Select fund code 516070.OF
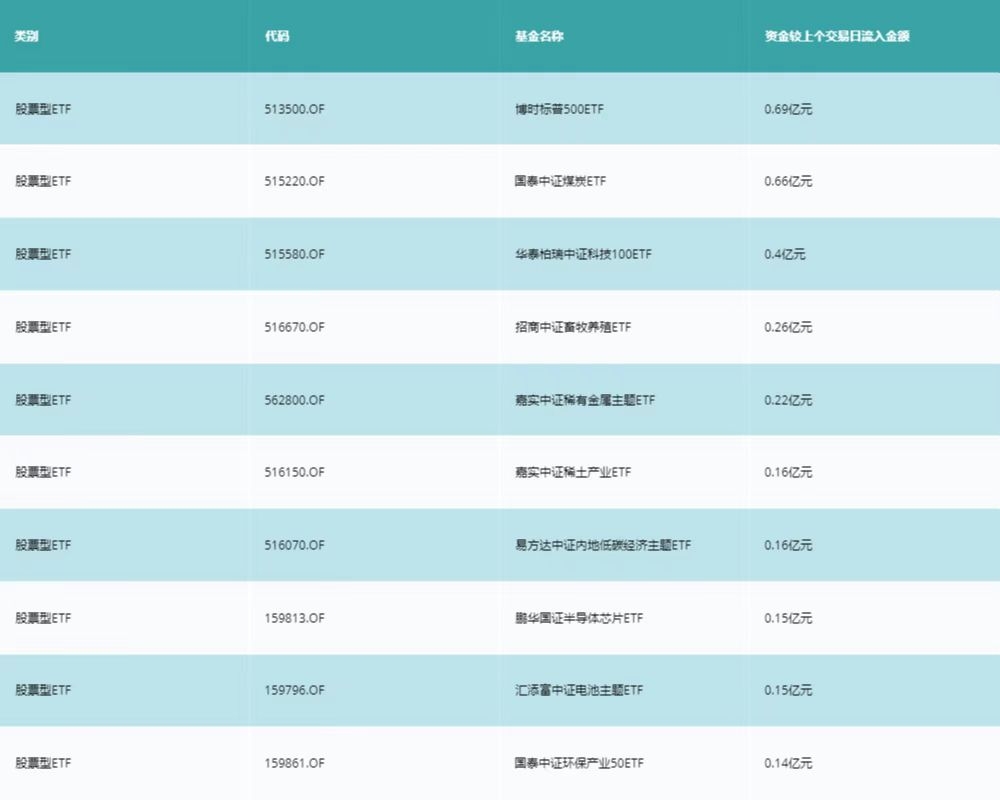Screen dimensions: 1000x800 tap(295, 545)
